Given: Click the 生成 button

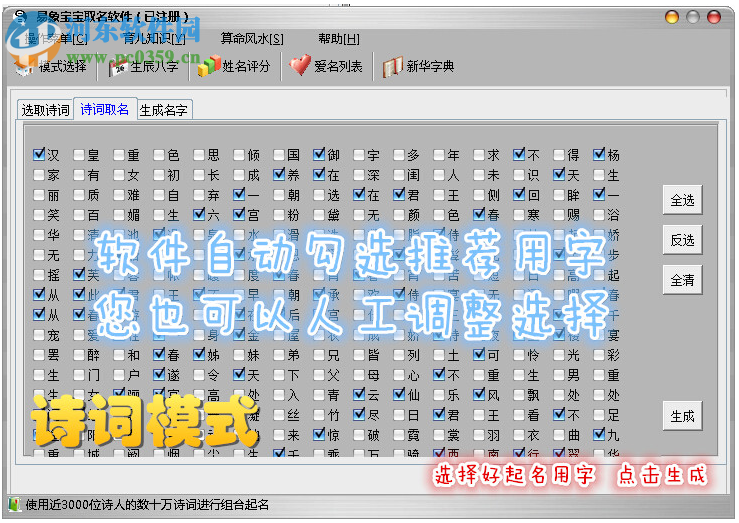Looking at the screenshot, I should tap(682, 416).
